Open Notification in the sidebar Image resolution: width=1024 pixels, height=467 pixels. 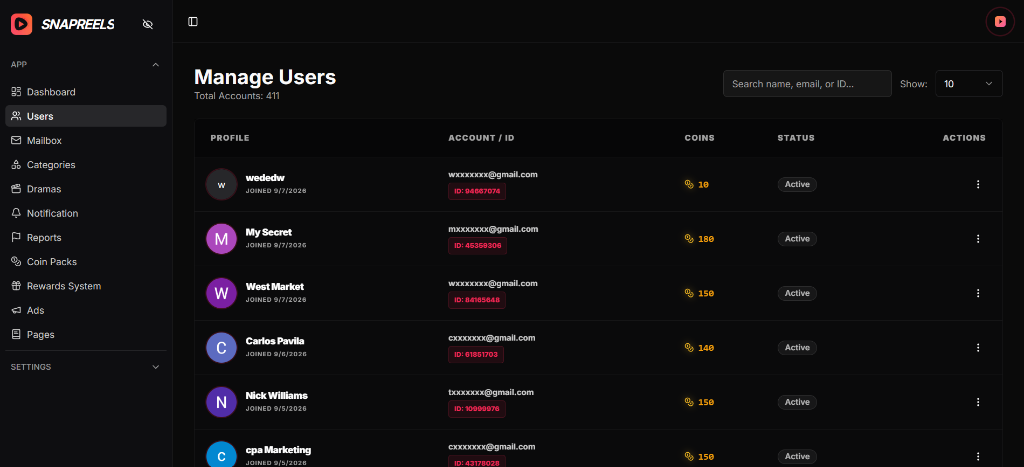pyautogui.click(x=86, y=213)
